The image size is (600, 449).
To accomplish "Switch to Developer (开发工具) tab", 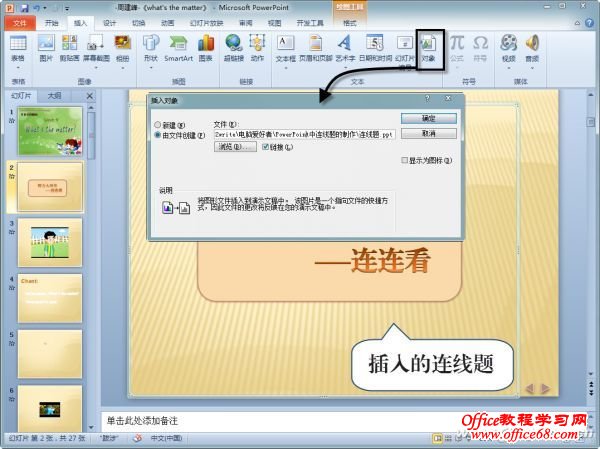I will point(310,23).
